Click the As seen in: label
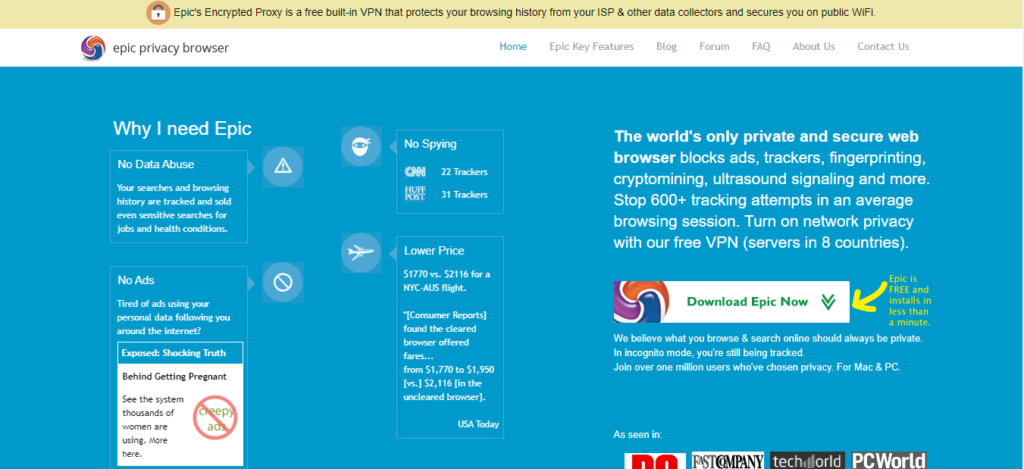The width and height of the screenshot is (1024, 469). (637, 434)
